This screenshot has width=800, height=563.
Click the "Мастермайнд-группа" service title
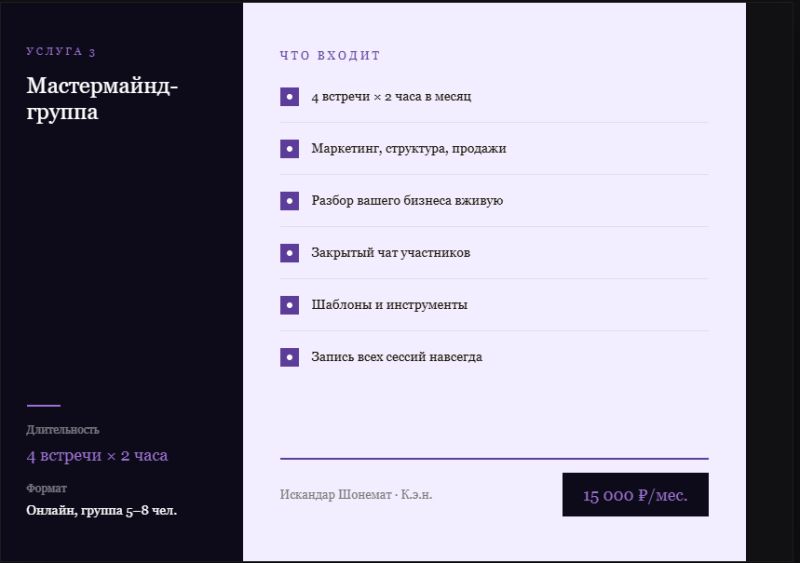point(102,99)
